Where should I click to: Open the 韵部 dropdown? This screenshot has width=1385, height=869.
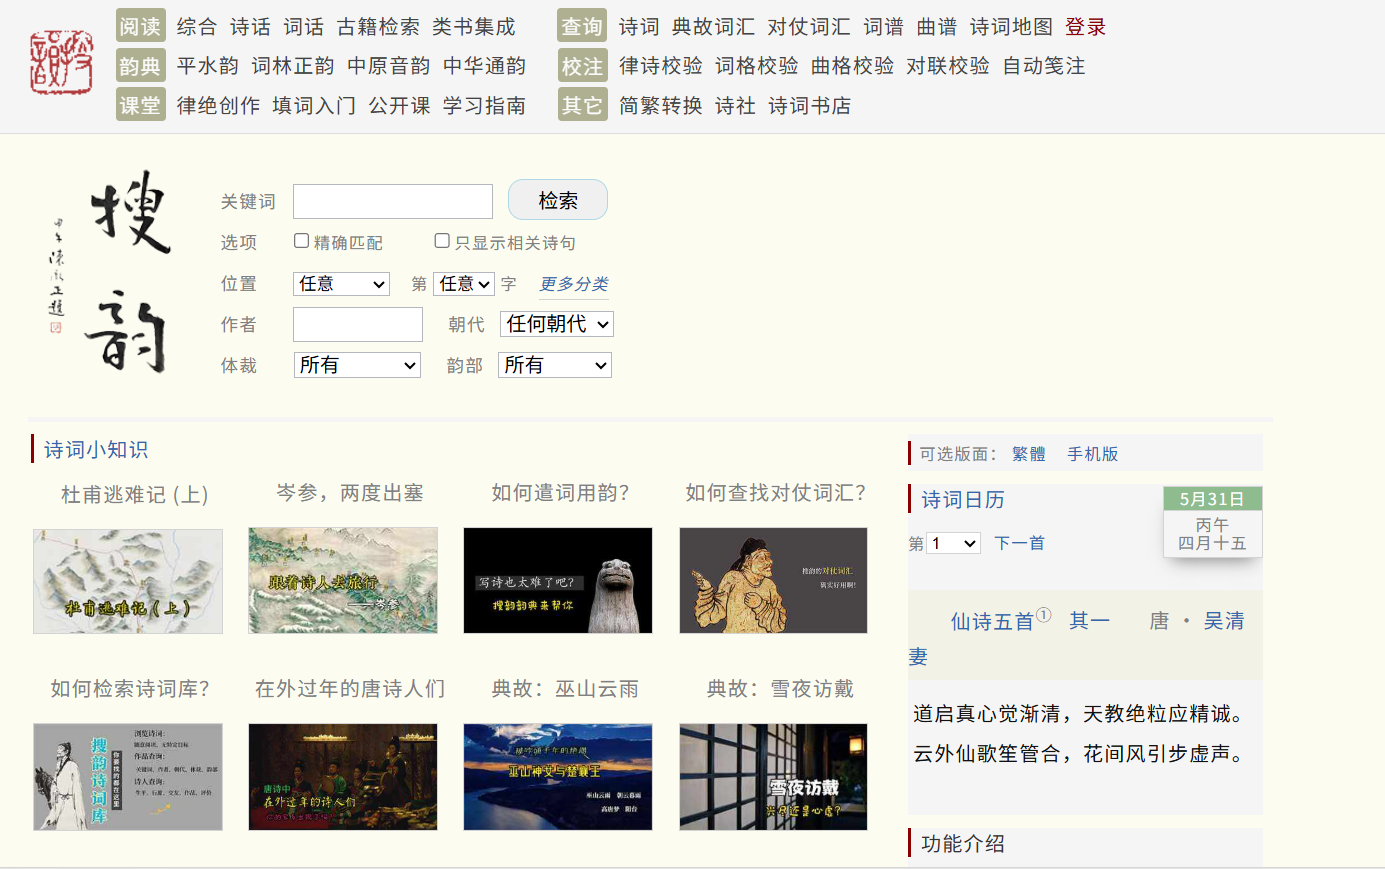pyautogui.click(x=555, y=365)
